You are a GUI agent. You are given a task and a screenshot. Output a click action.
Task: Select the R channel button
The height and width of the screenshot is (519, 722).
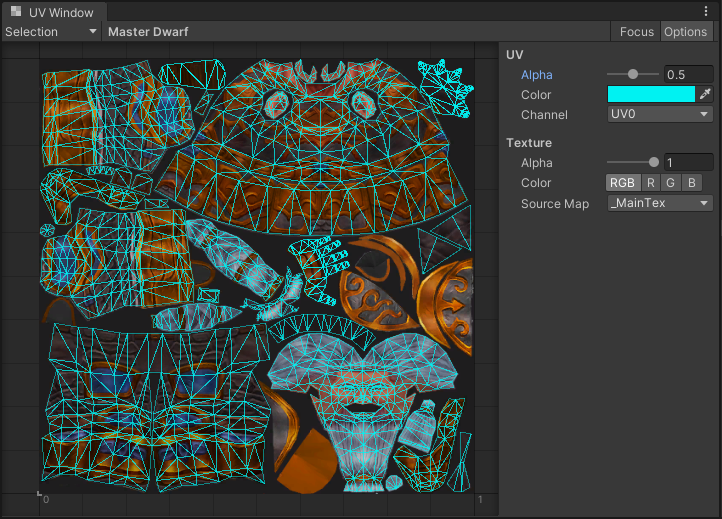[651, 183]
